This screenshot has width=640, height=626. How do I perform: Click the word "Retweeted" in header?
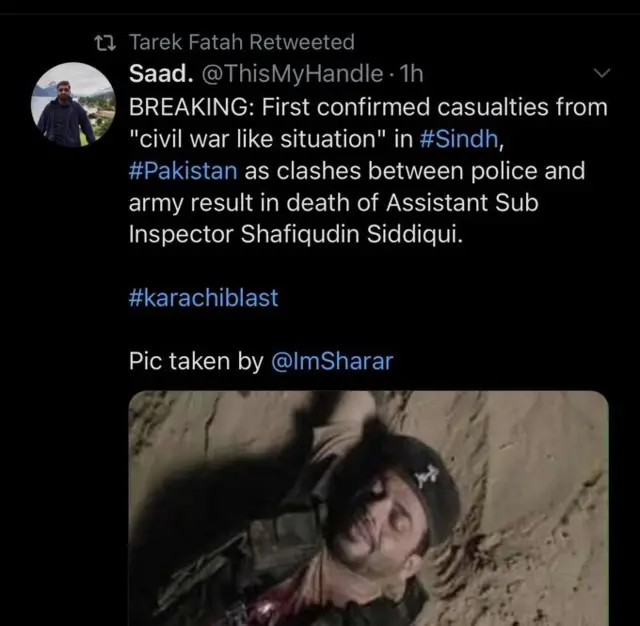tap(301, 42)
